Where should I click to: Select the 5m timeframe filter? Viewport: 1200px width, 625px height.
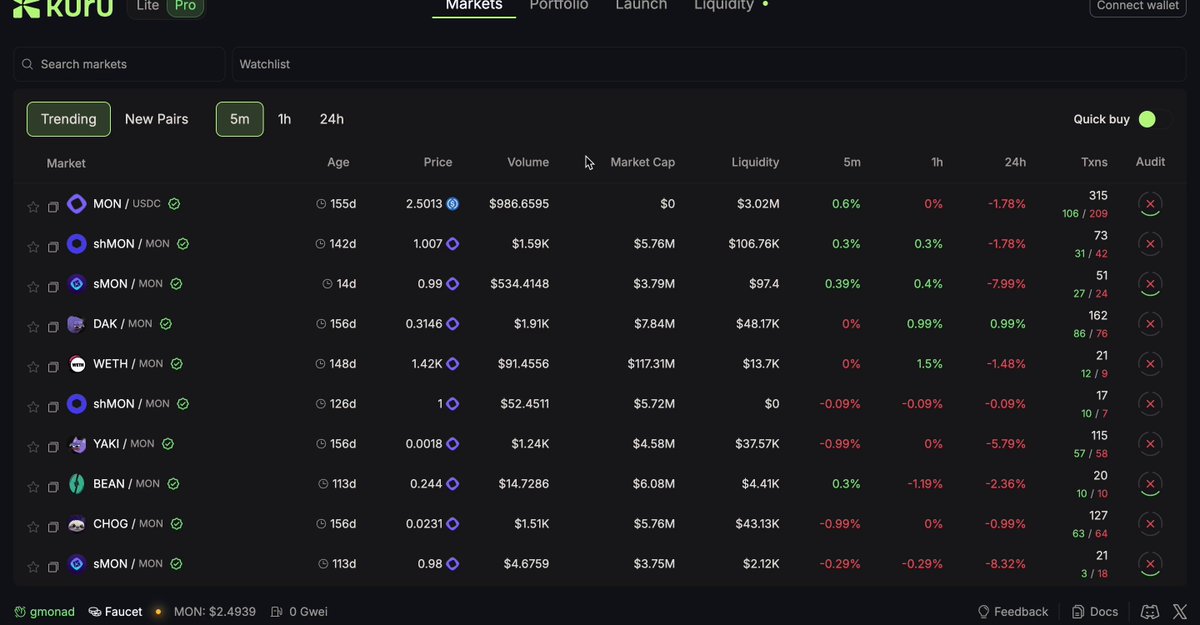pyautogui.click(x=240, y=119)
